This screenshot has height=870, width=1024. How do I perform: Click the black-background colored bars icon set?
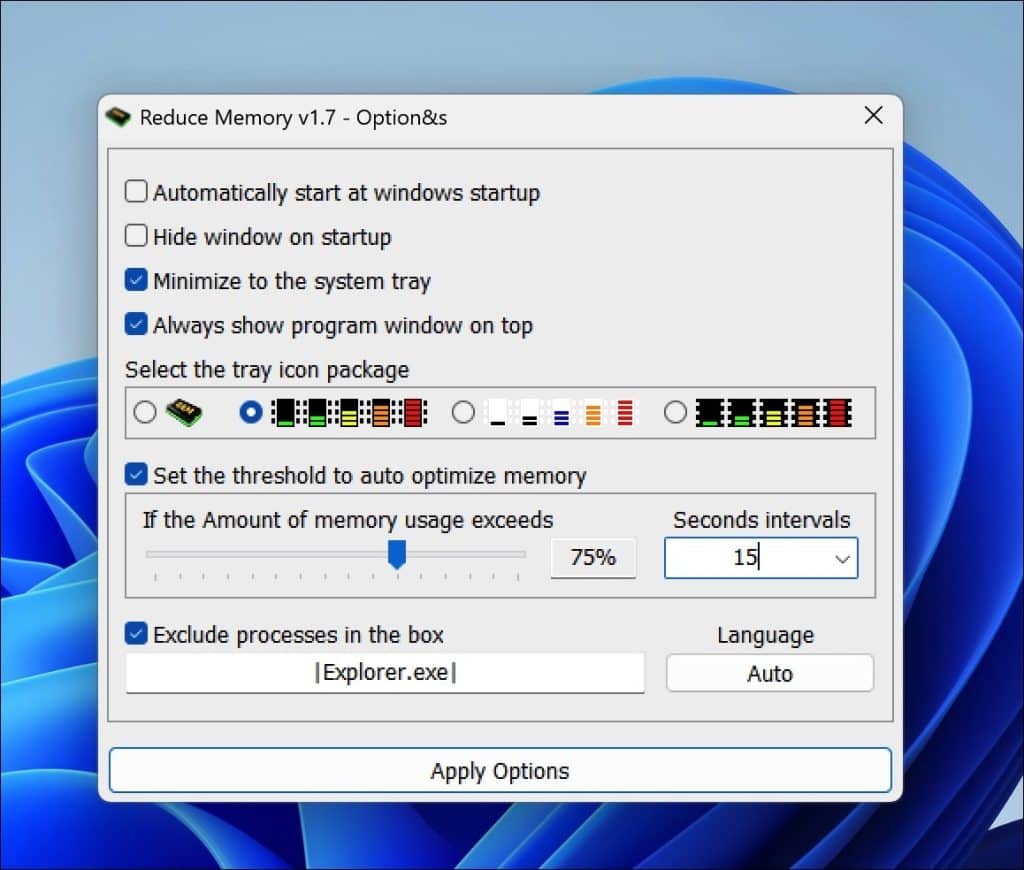(x=773, y=413)
